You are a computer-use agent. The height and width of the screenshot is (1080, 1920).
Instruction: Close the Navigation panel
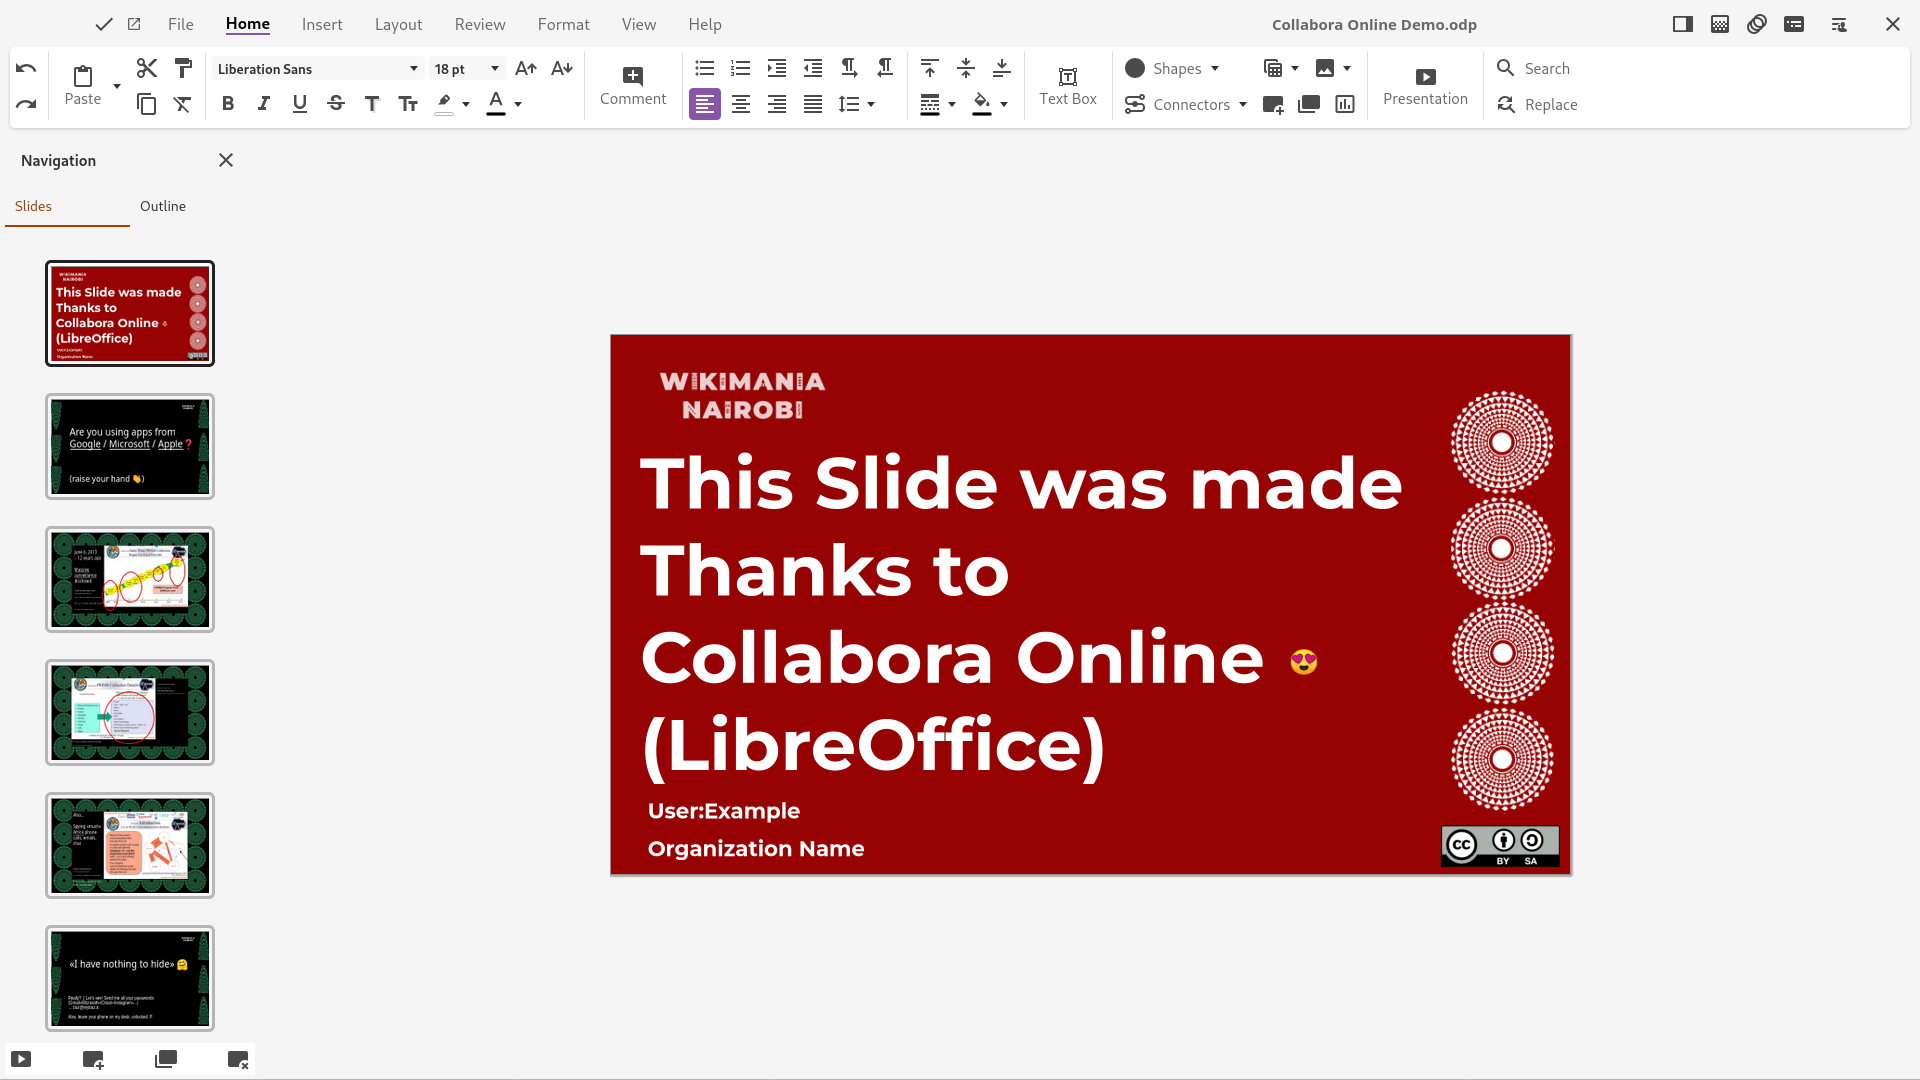[x=226, y=160]
